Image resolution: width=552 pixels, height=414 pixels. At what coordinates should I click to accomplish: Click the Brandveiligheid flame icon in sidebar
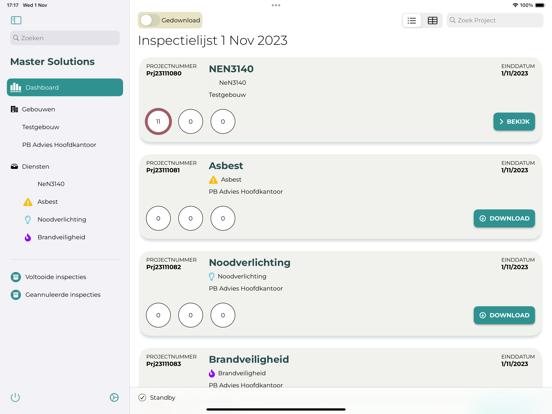coord(28,238)
